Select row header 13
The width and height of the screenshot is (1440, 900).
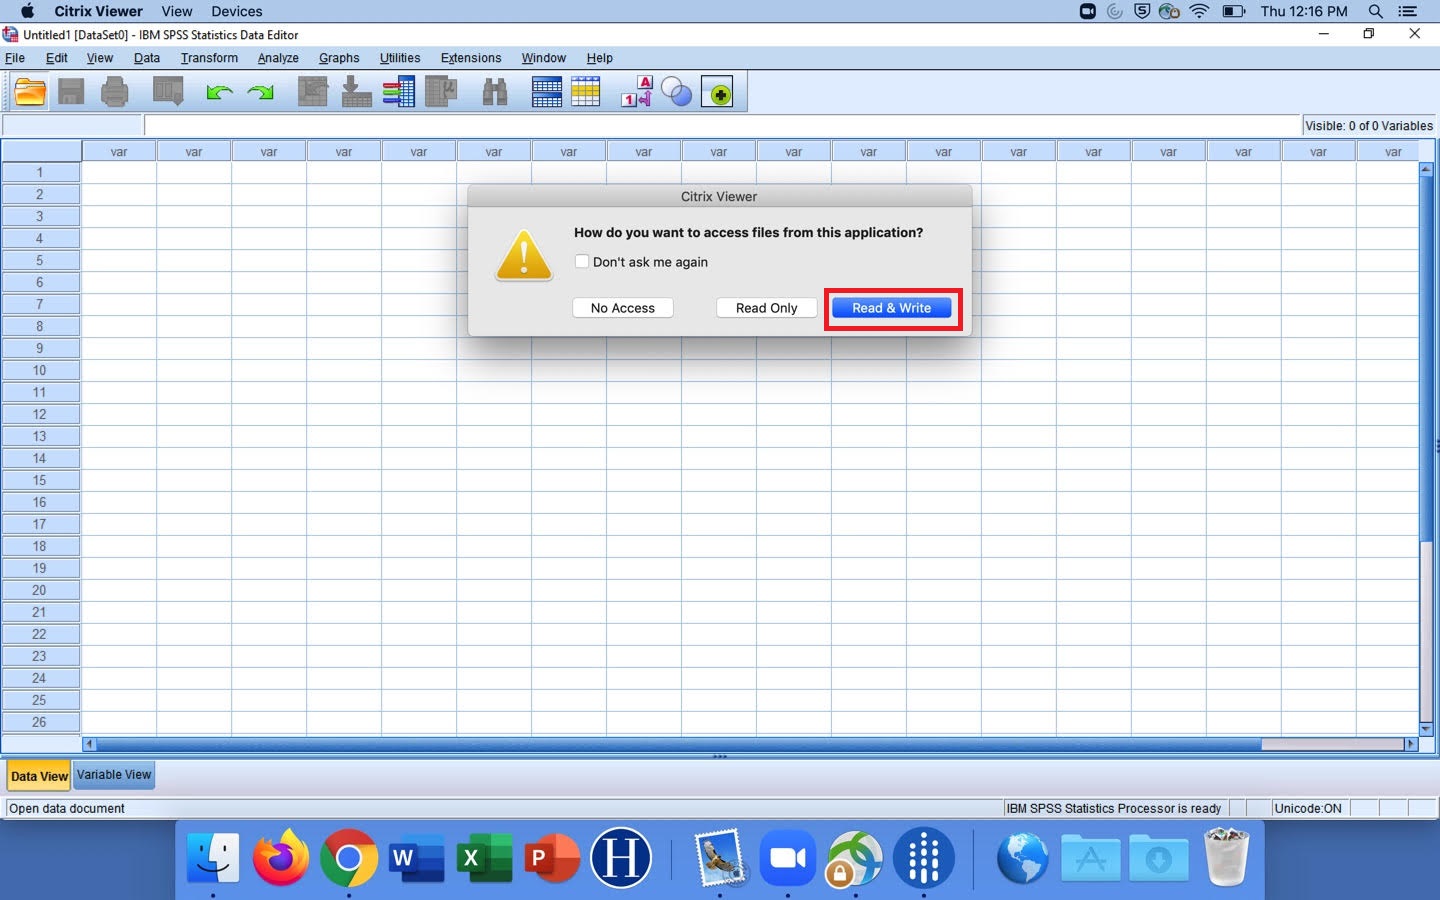point(40,436)
